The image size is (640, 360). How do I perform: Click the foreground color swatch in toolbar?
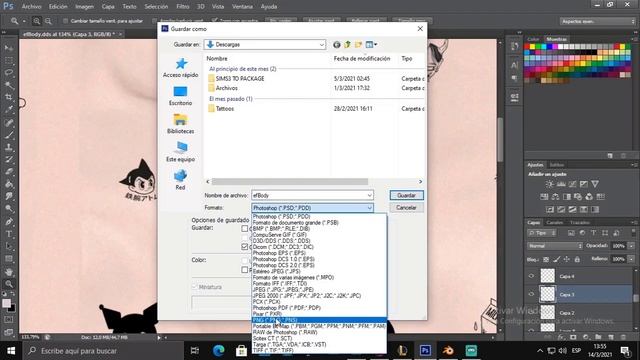pyautogui.click(x=6, y=303)
